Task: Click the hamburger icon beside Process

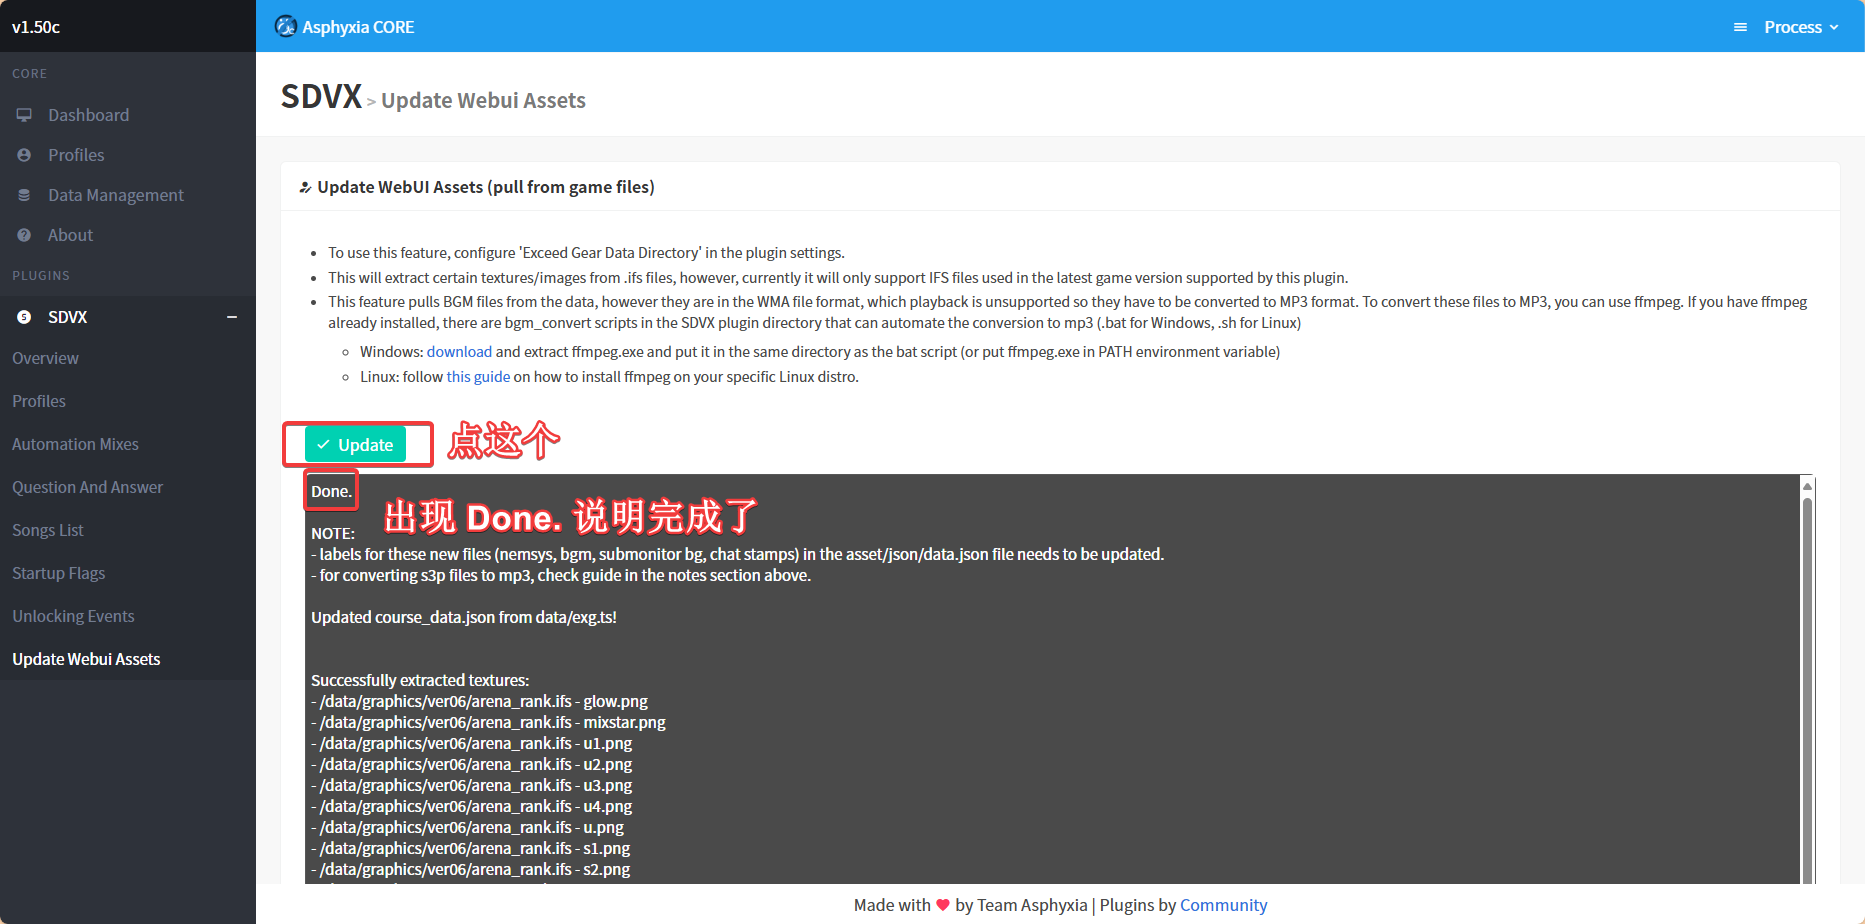Action: (x=1740, y=27)
